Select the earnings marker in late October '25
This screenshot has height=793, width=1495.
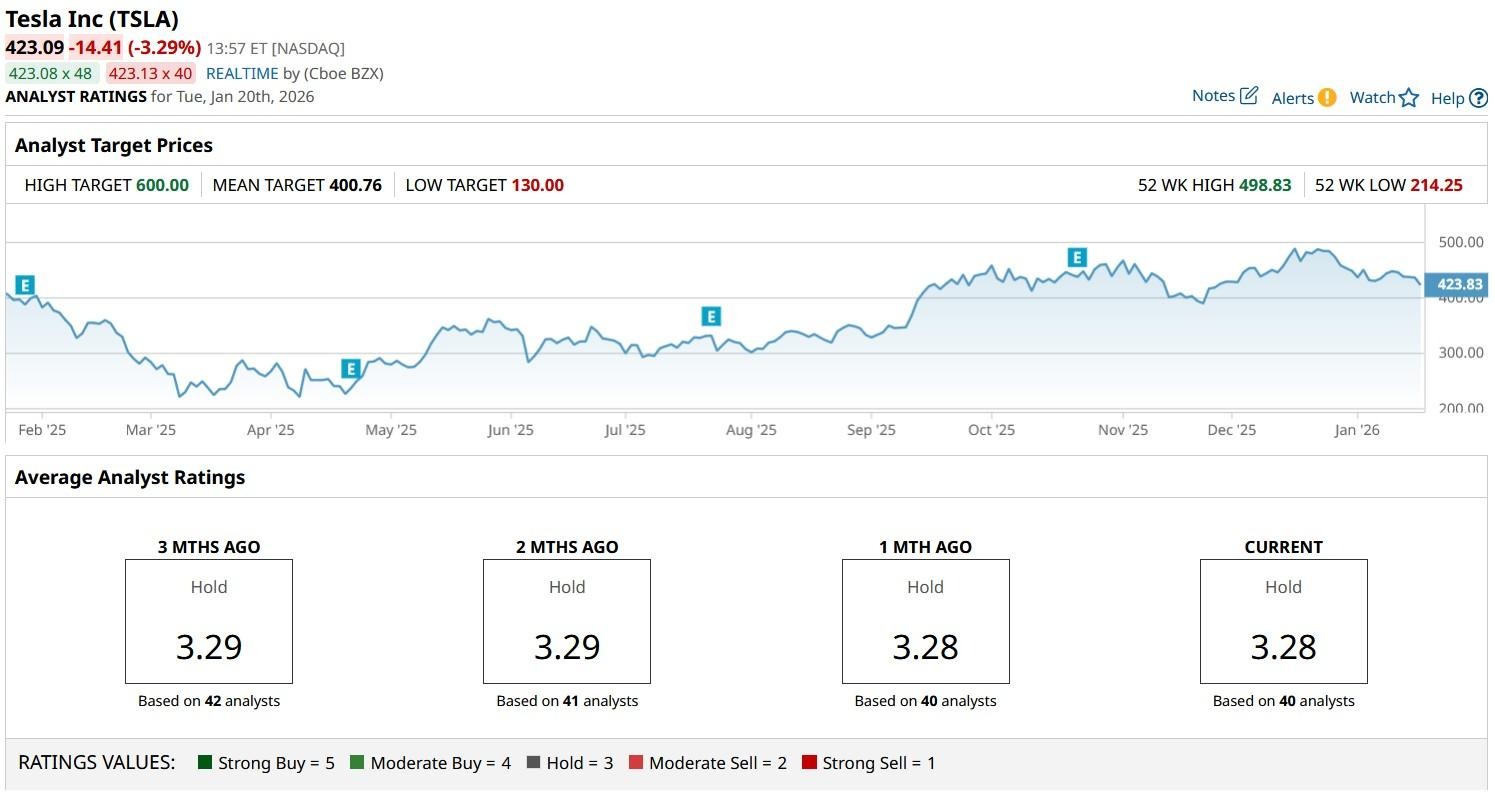[1077, 257]
